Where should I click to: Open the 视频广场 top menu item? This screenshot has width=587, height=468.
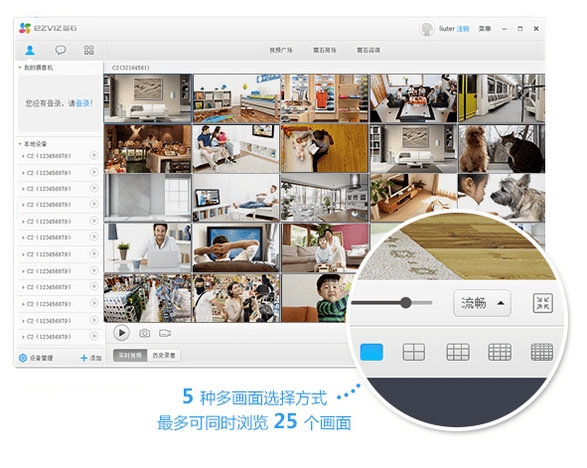point(281,50)
